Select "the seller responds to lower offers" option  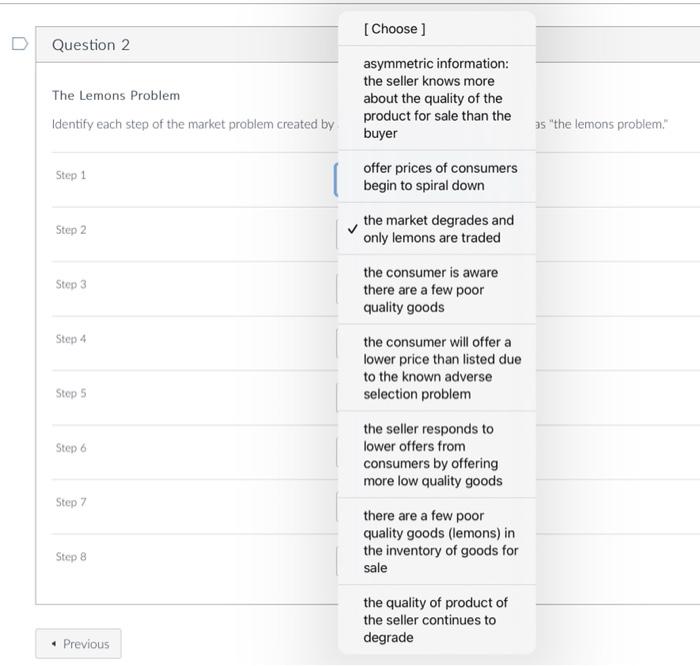[x=432, y=455]
